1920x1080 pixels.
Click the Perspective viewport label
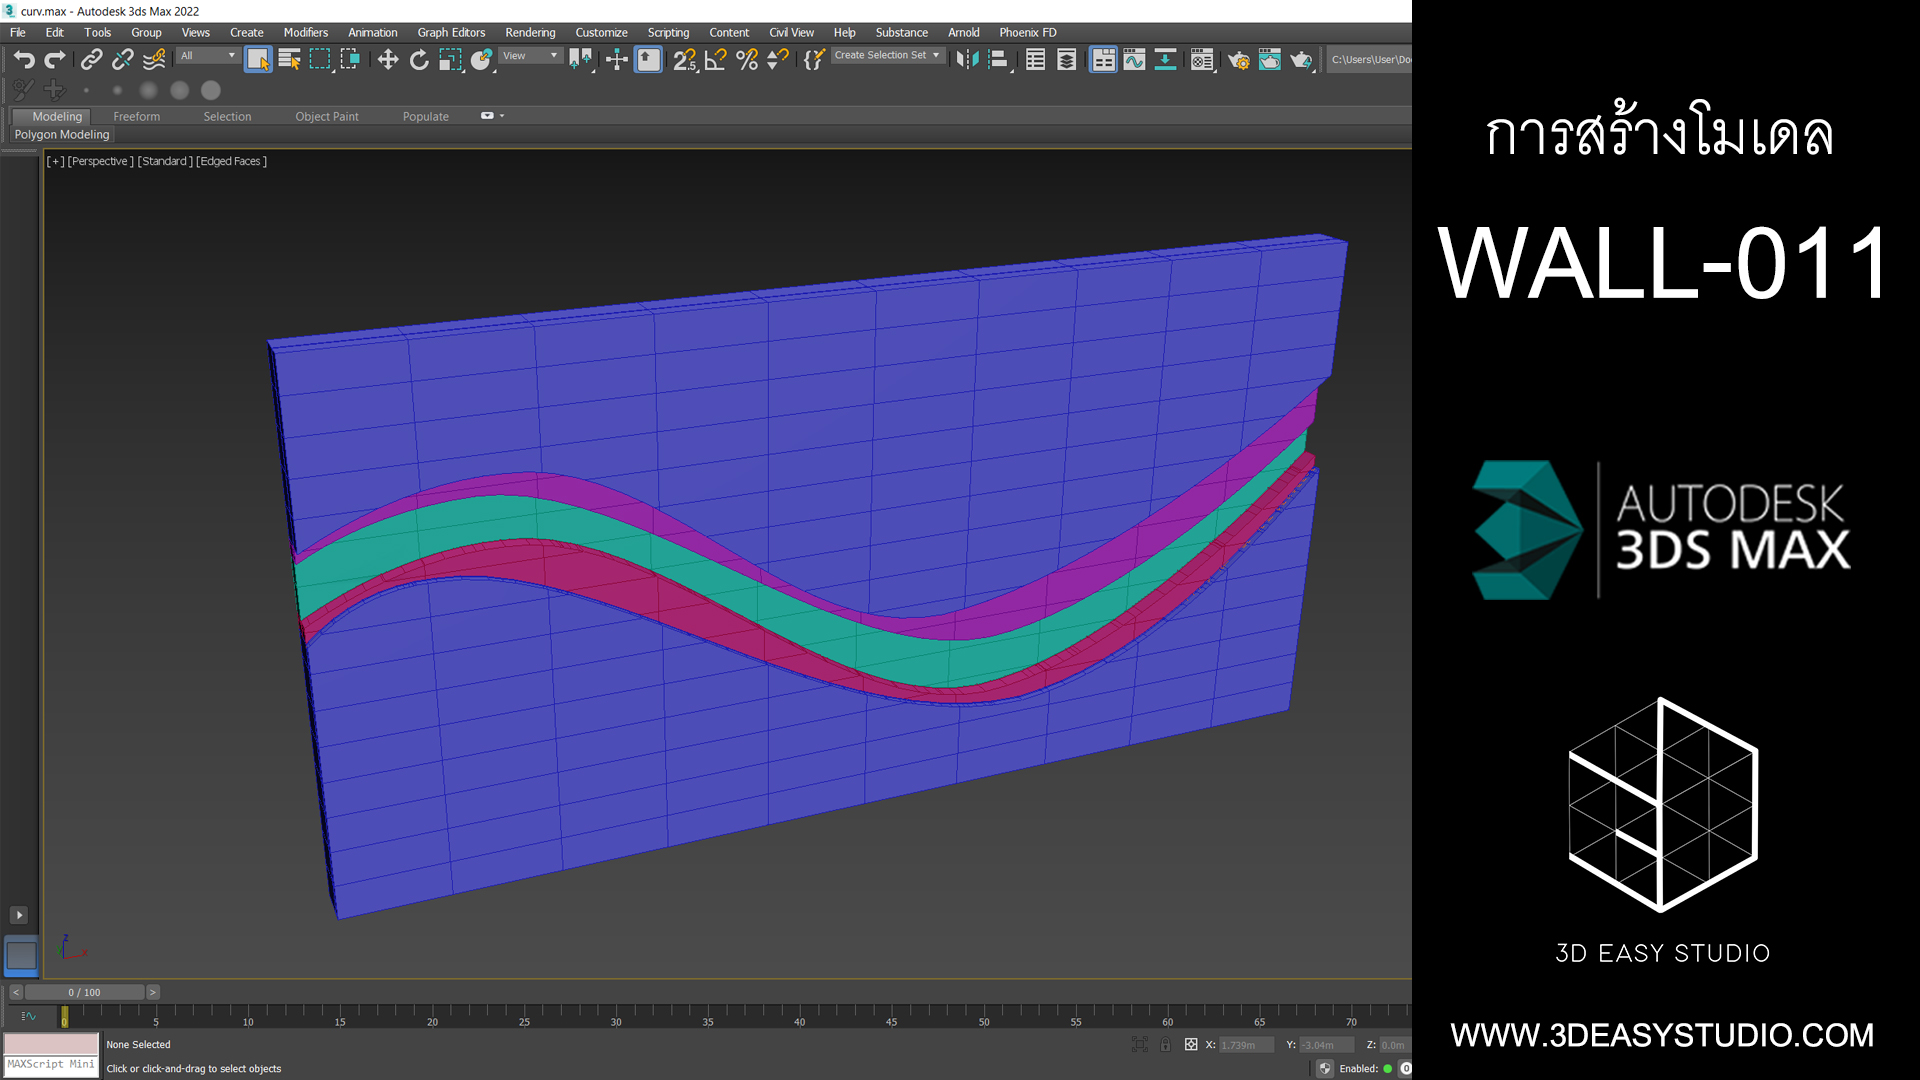click(100, 161)
